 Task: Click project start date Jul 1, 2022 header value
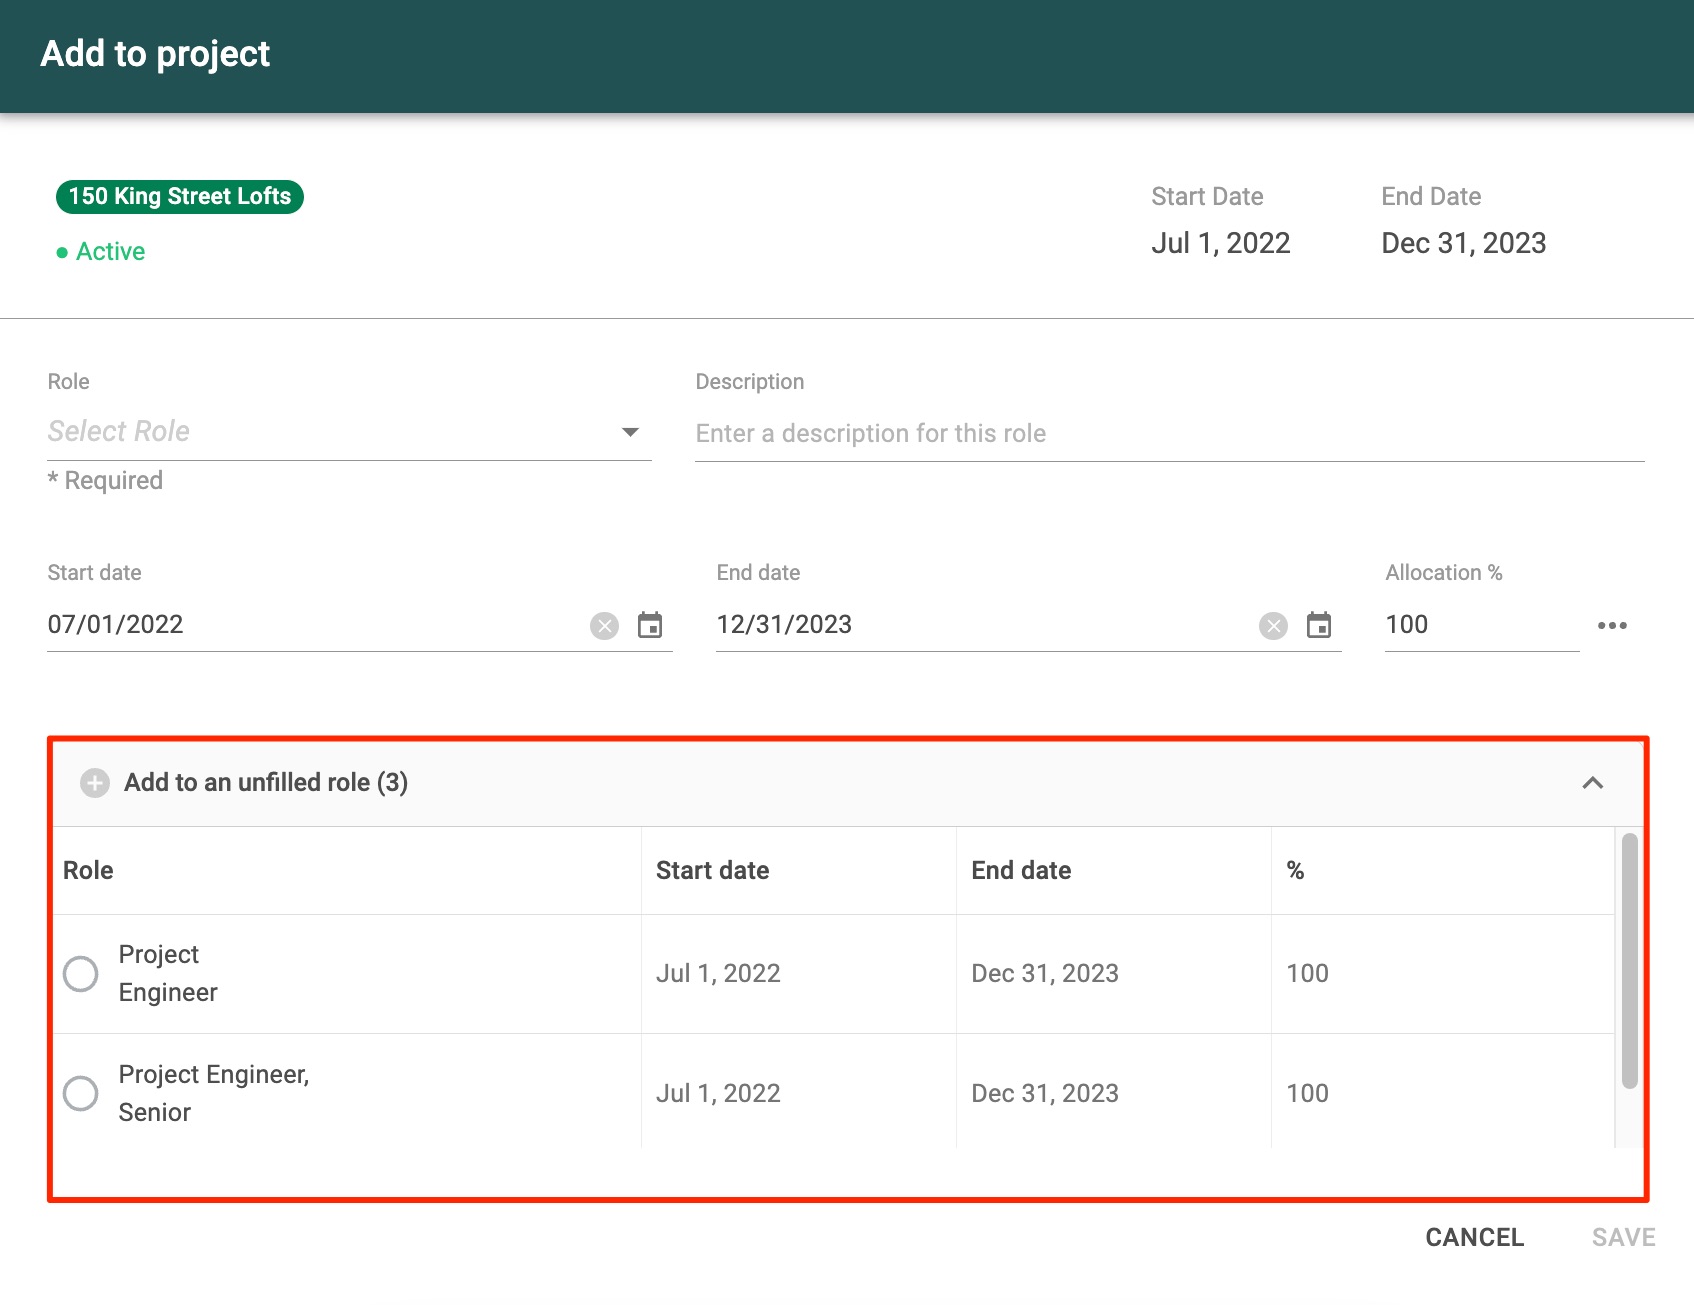pyautogui.click(x=1220, y=243)
